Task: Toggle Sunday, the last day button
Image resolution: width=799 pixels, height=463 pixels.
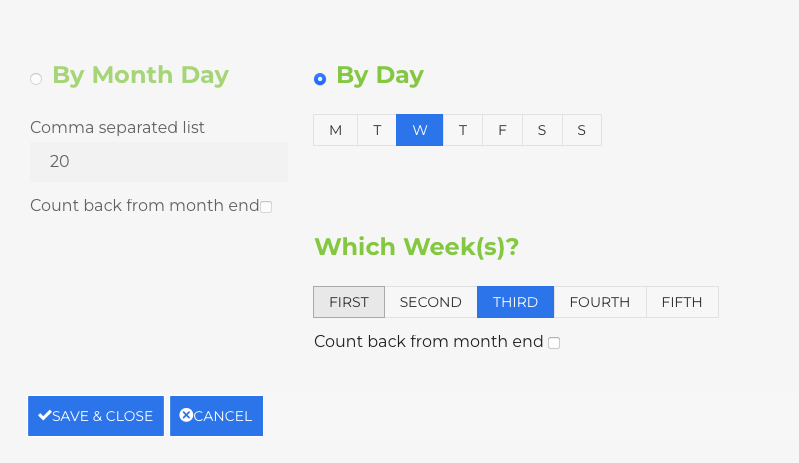Action: [582, 130]
